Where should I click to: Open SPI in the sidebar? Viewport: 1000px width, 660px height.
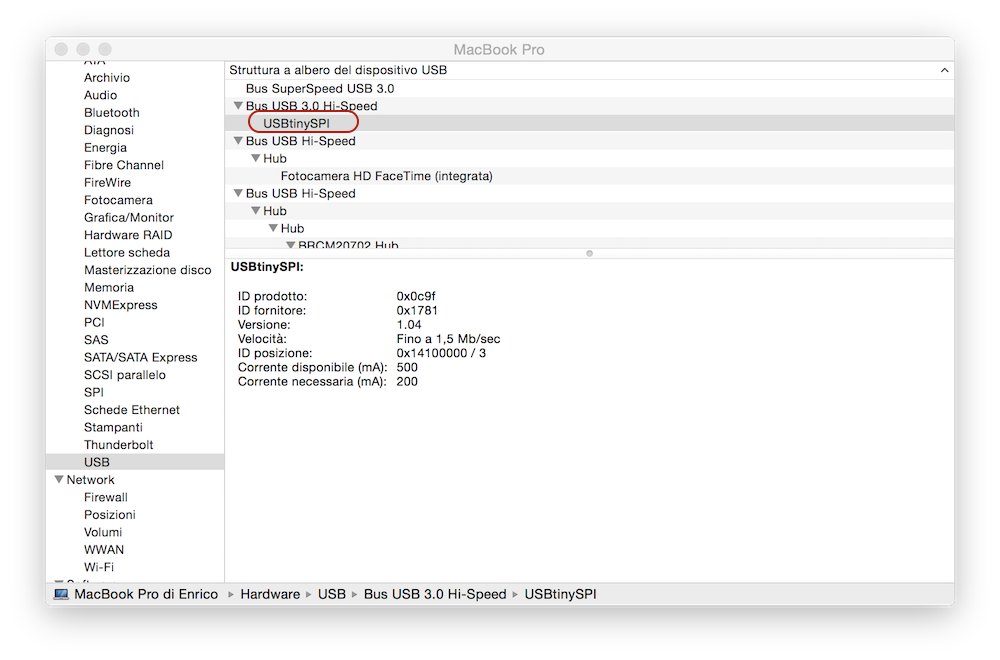point(93,393)
